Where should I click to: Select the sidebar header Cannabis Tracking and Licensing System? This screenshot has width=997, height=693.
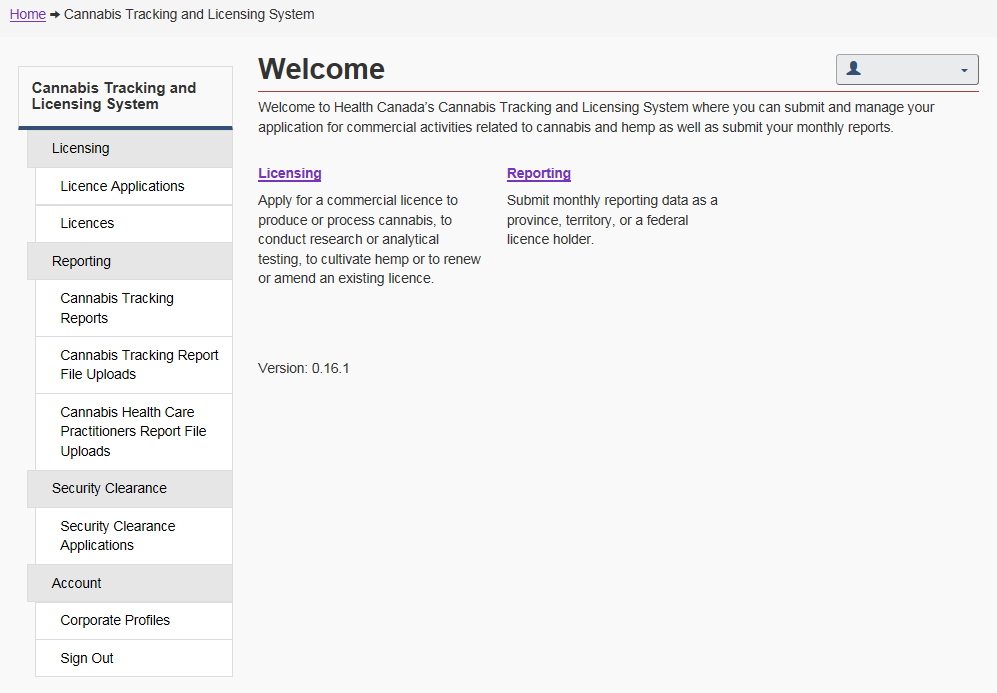(114, 96)
